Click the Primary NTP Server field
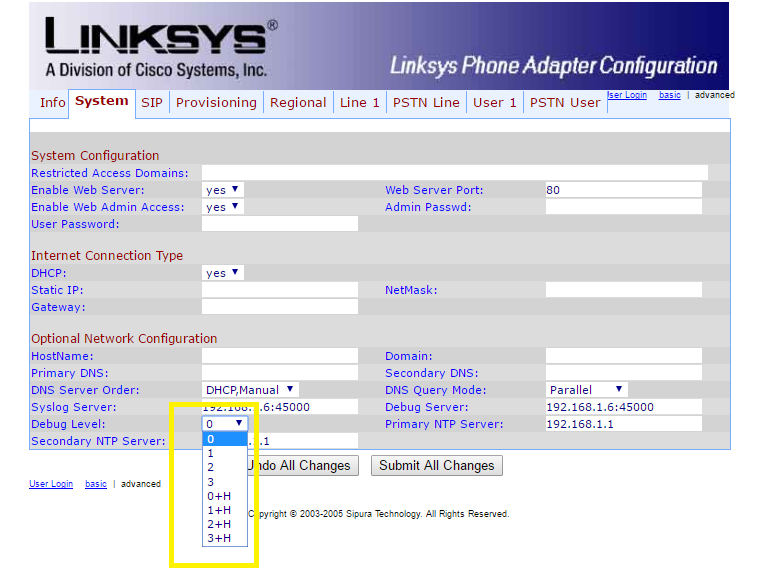This screenshot has height=577, width=780. pyautogui.click(x=624, y=424)
